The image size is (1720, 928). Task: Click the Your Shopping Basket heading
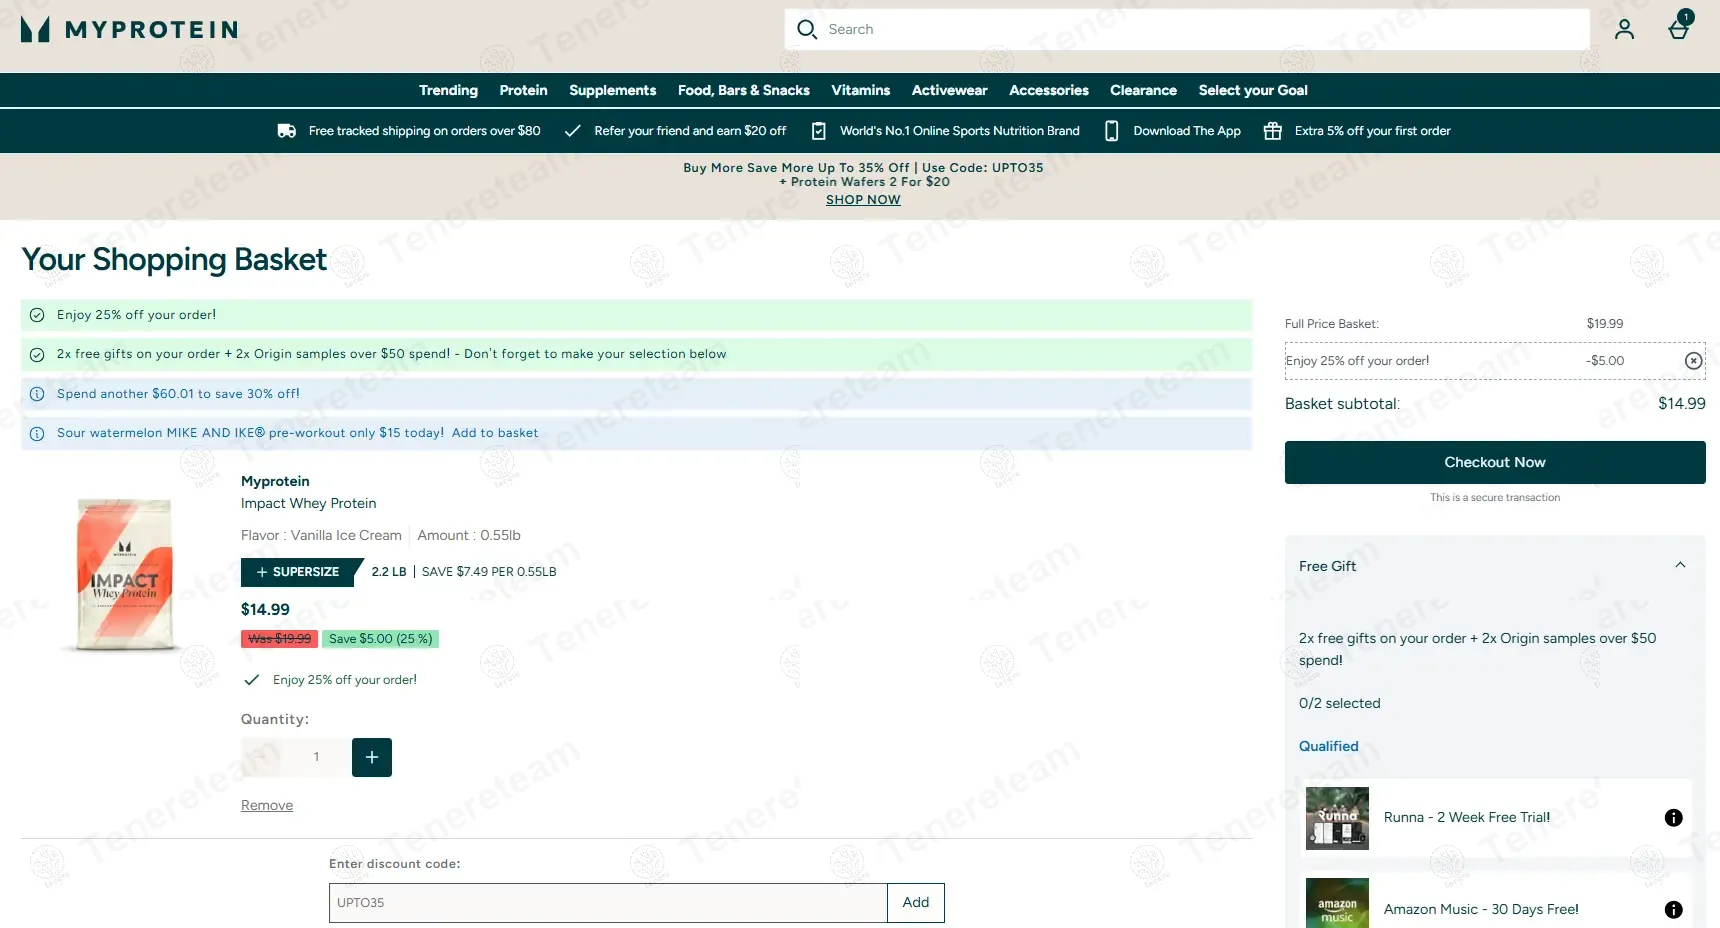pyautogui.click(x=174, y=260)
